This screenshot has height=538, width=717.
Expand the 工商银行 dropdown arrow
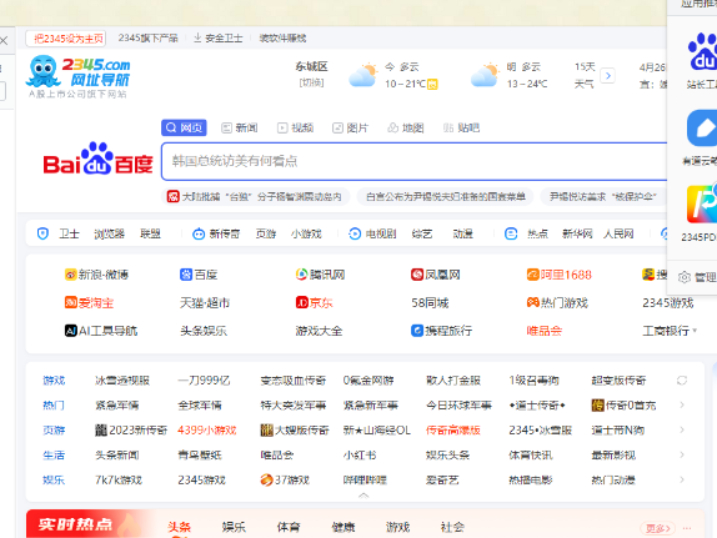(x=695, y=330)
